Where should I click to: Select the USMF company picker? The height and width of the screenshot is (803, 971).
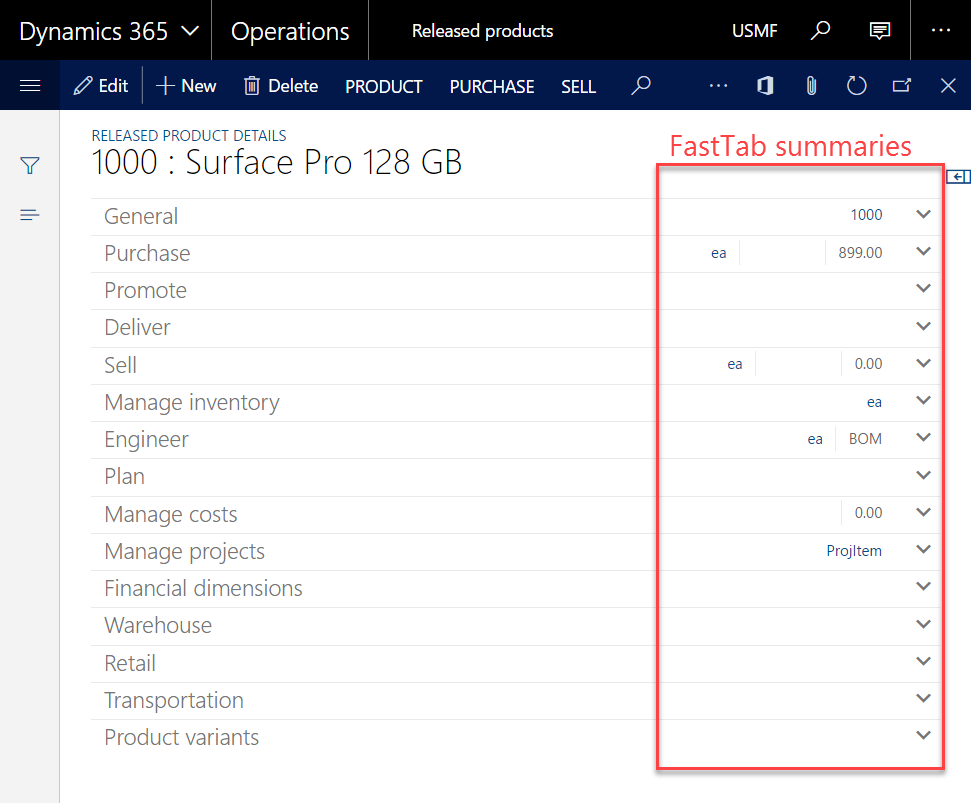pos(757,31)
